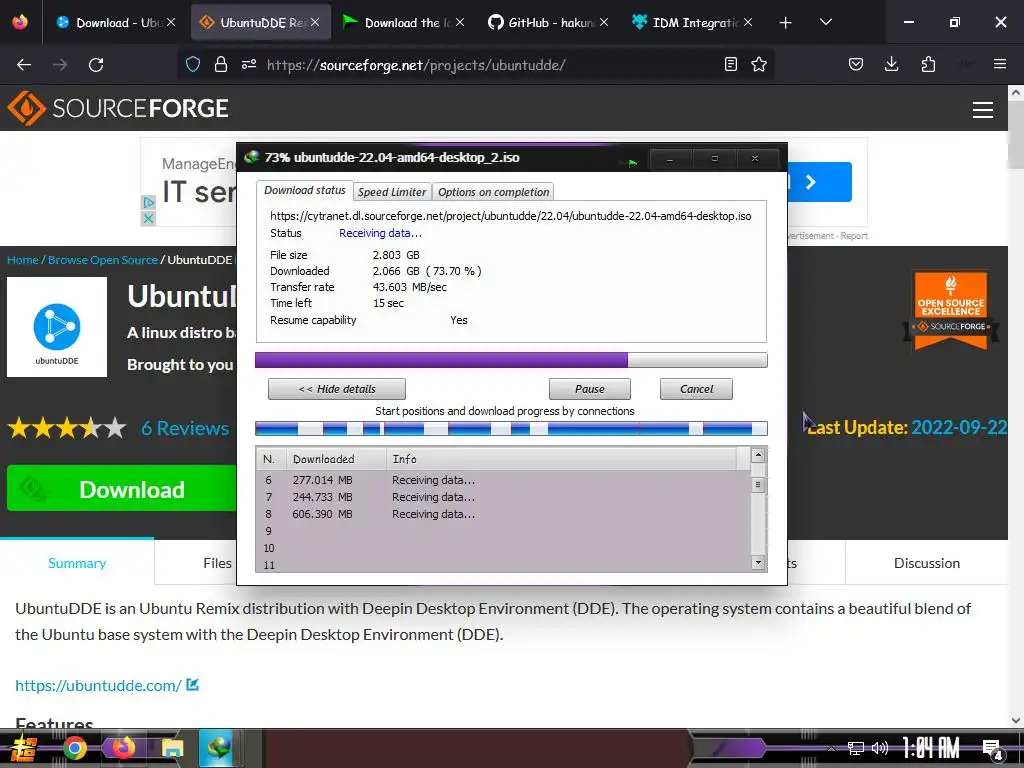1024x768 pixels.
Task: Open the https://ubuntudde.com/ link
Action: 98,685
